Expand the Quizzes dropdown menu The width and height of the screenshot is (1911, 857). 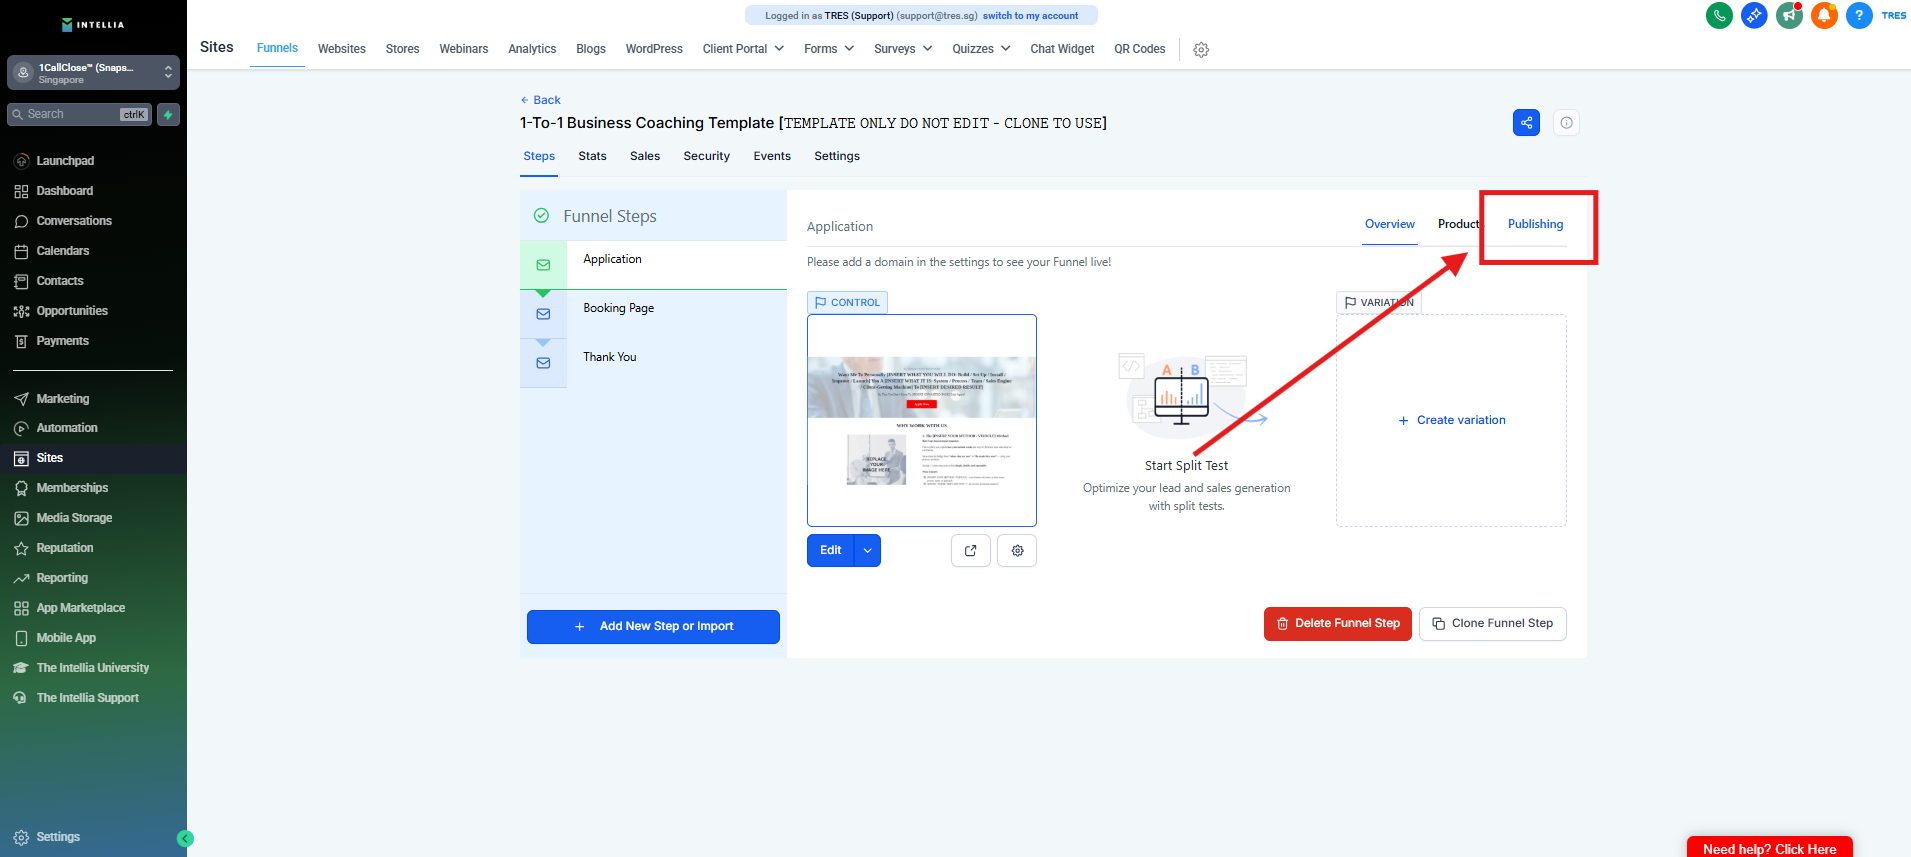pyautogui.click(x=981, y=49)
